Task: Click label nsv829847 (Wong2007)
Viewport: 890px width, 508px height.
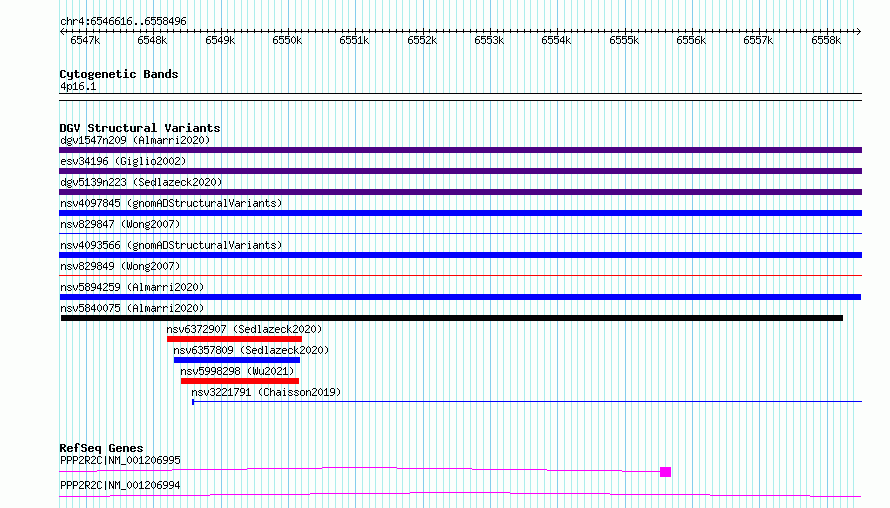Action: pyautogui.click(x=120, y=224)
